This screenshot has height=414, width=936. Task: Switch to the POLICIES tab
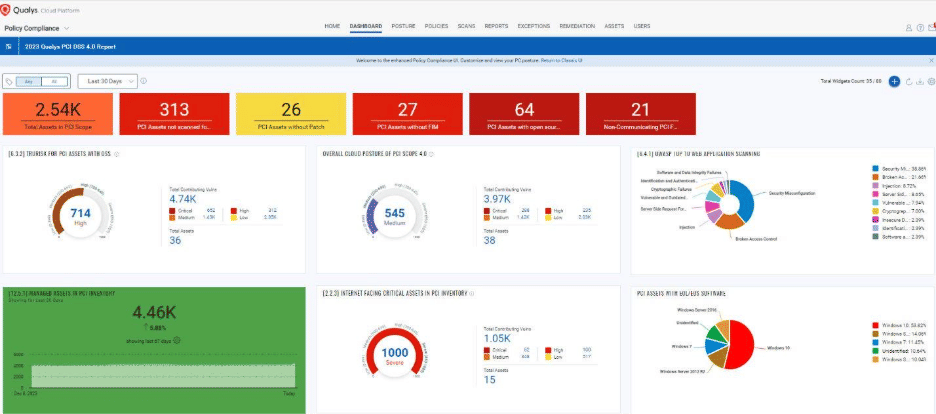point(436,26)
